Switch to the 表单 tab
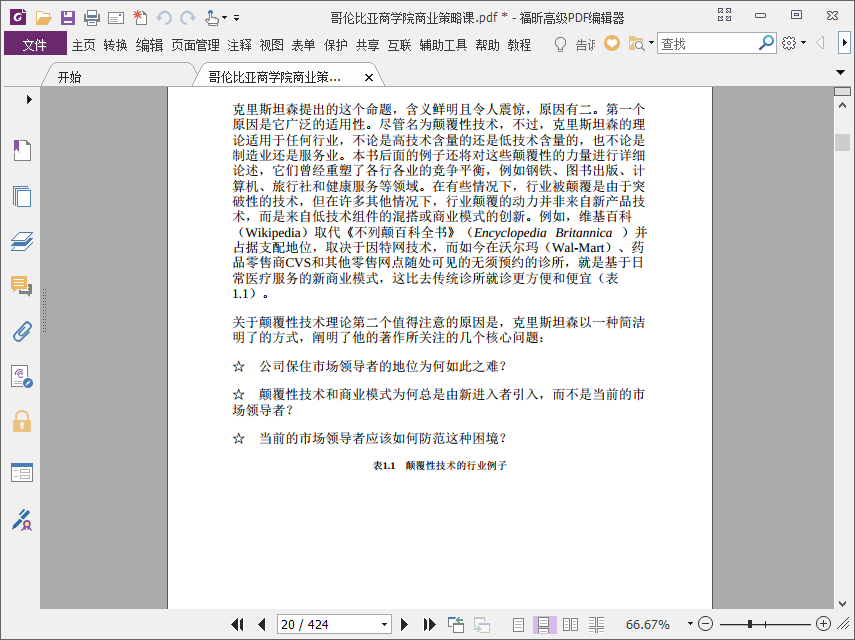This screenshot has height=640, width=855. (x=303, y=45)
